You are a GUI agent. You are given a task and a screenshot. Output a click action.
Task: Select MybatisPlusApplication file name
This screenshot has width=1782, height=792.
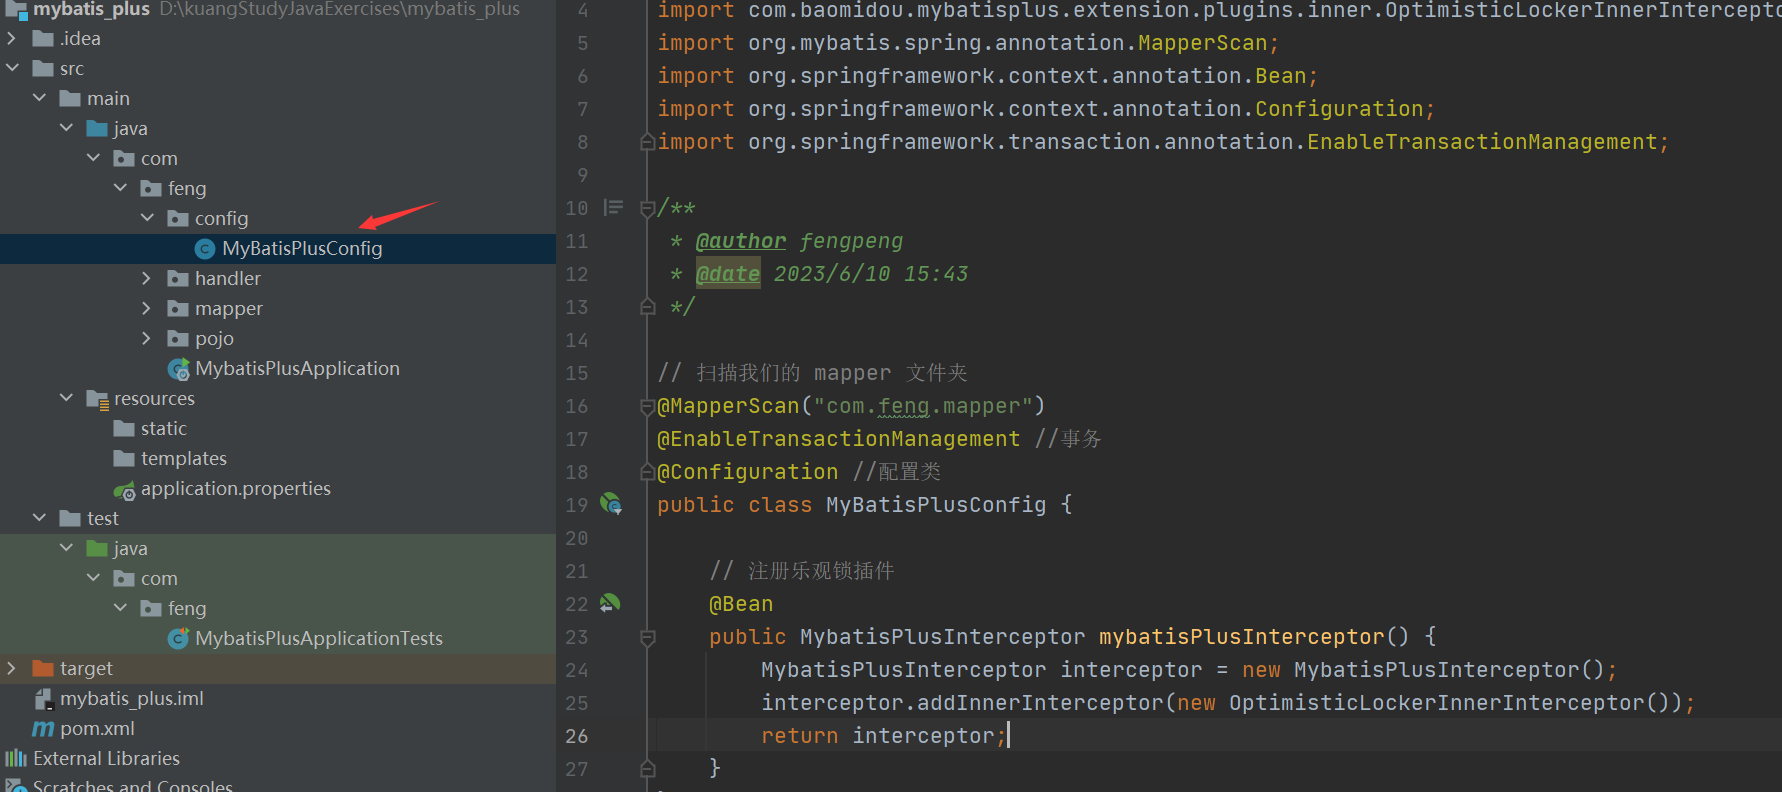click(297, 369)
